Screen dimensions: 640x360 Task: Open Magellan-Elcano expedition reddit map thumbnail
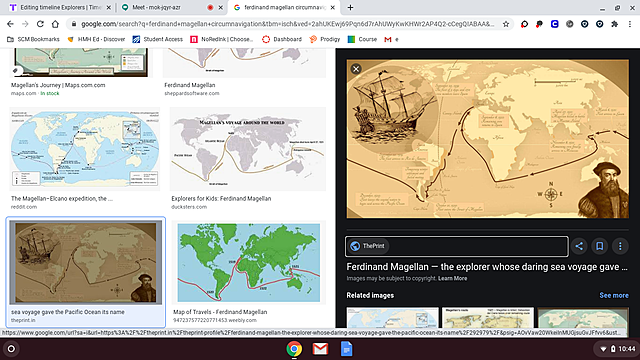[84, 149]
